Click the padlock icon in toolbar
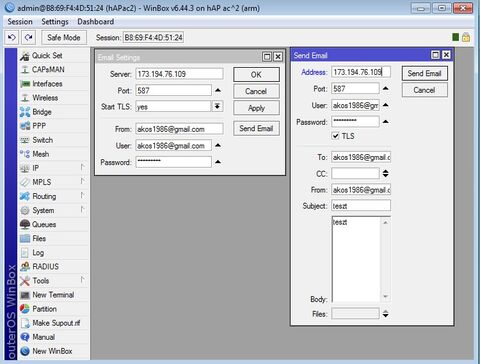 tap(466, 37)
